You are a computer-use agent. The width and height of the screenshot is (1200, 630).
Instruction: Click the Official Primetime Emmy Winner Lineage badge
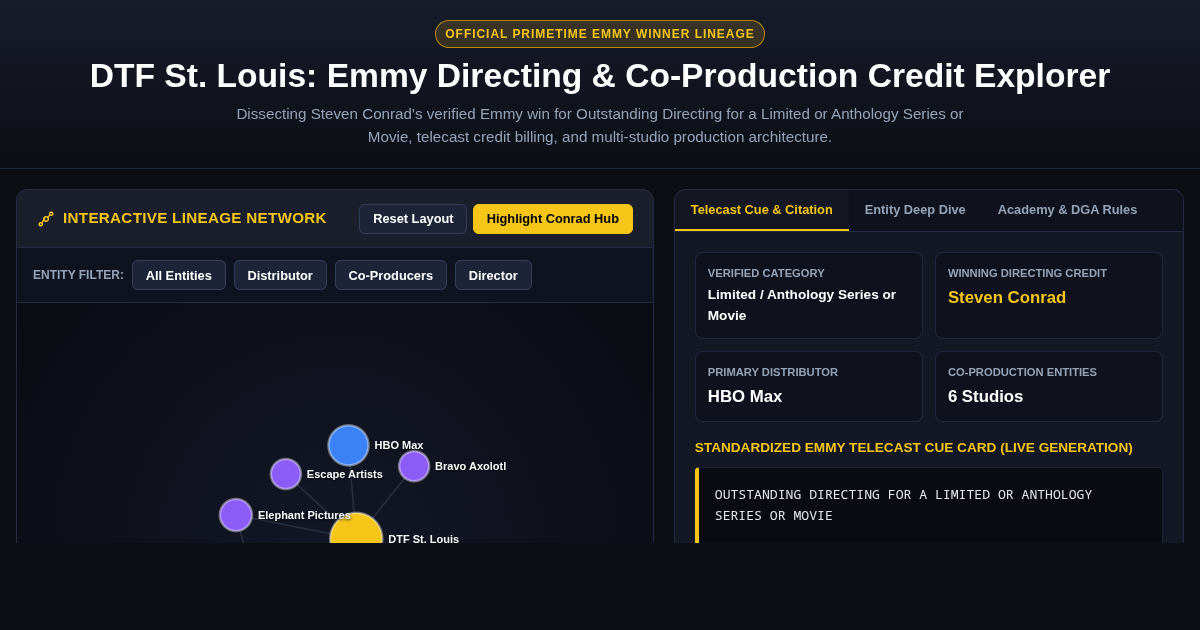tap(600, 34)
